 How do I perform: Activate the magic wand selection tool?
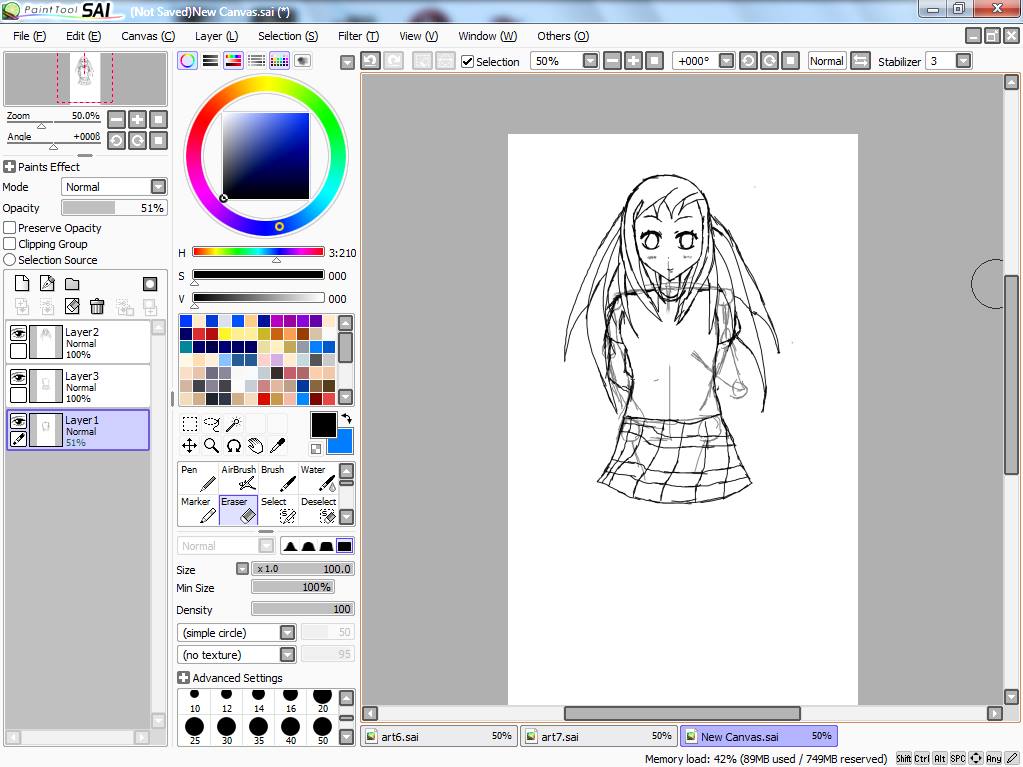tap(233, 424)
